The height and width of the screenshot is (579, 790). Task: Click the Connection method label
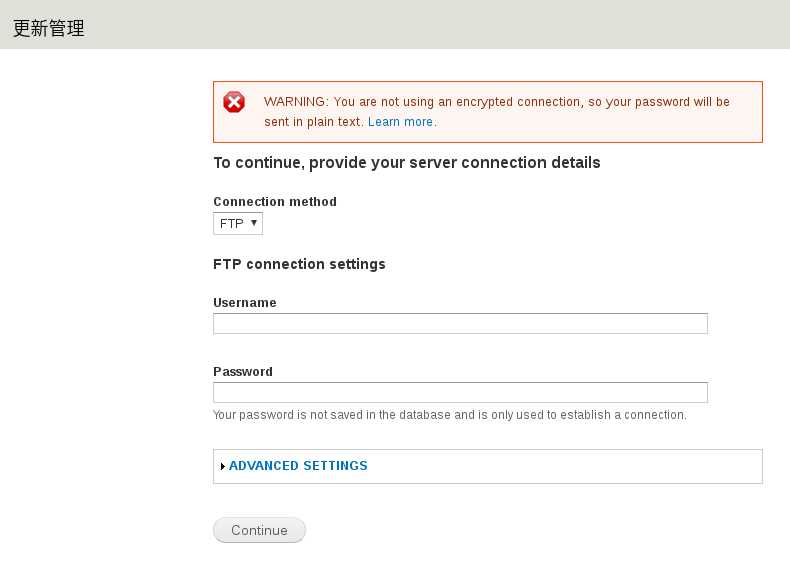(275, 202)
